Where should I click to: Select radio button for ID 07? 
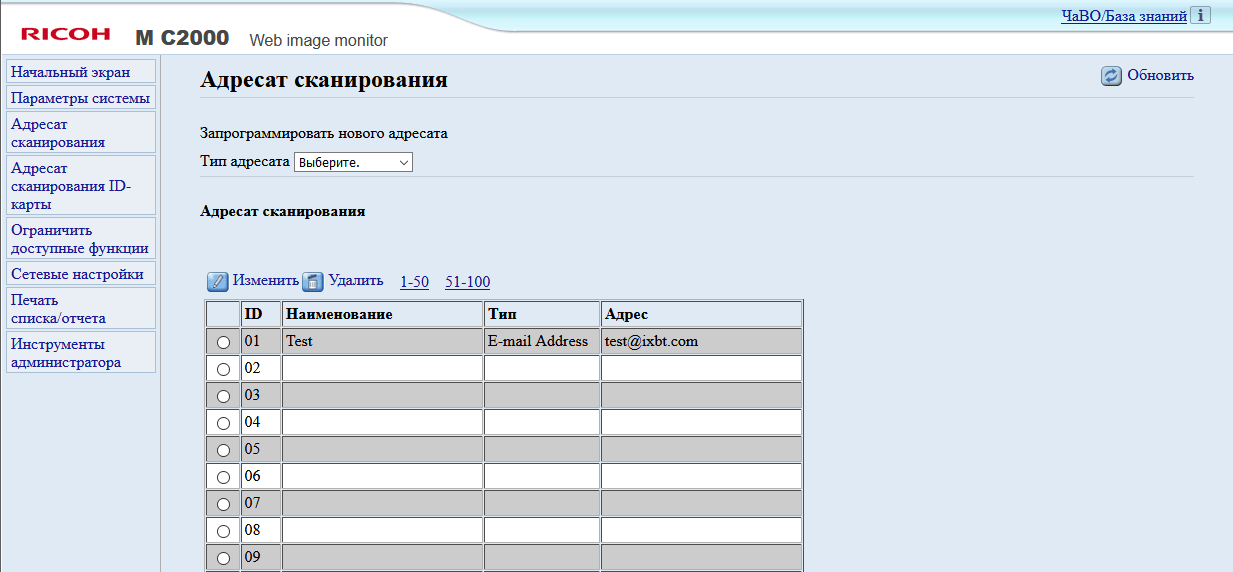click(223, 504)
